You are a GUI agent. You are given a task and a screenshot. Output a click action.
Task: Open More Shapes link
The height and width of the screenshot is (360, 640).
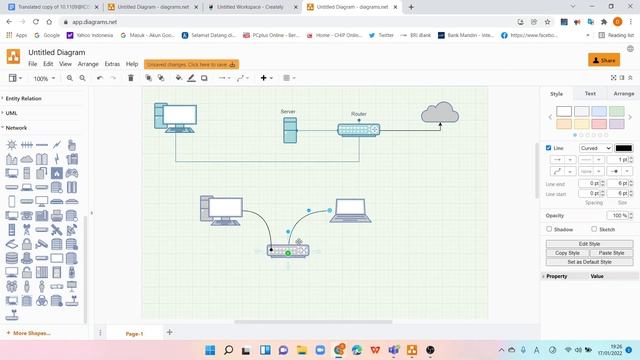(29, 333)
